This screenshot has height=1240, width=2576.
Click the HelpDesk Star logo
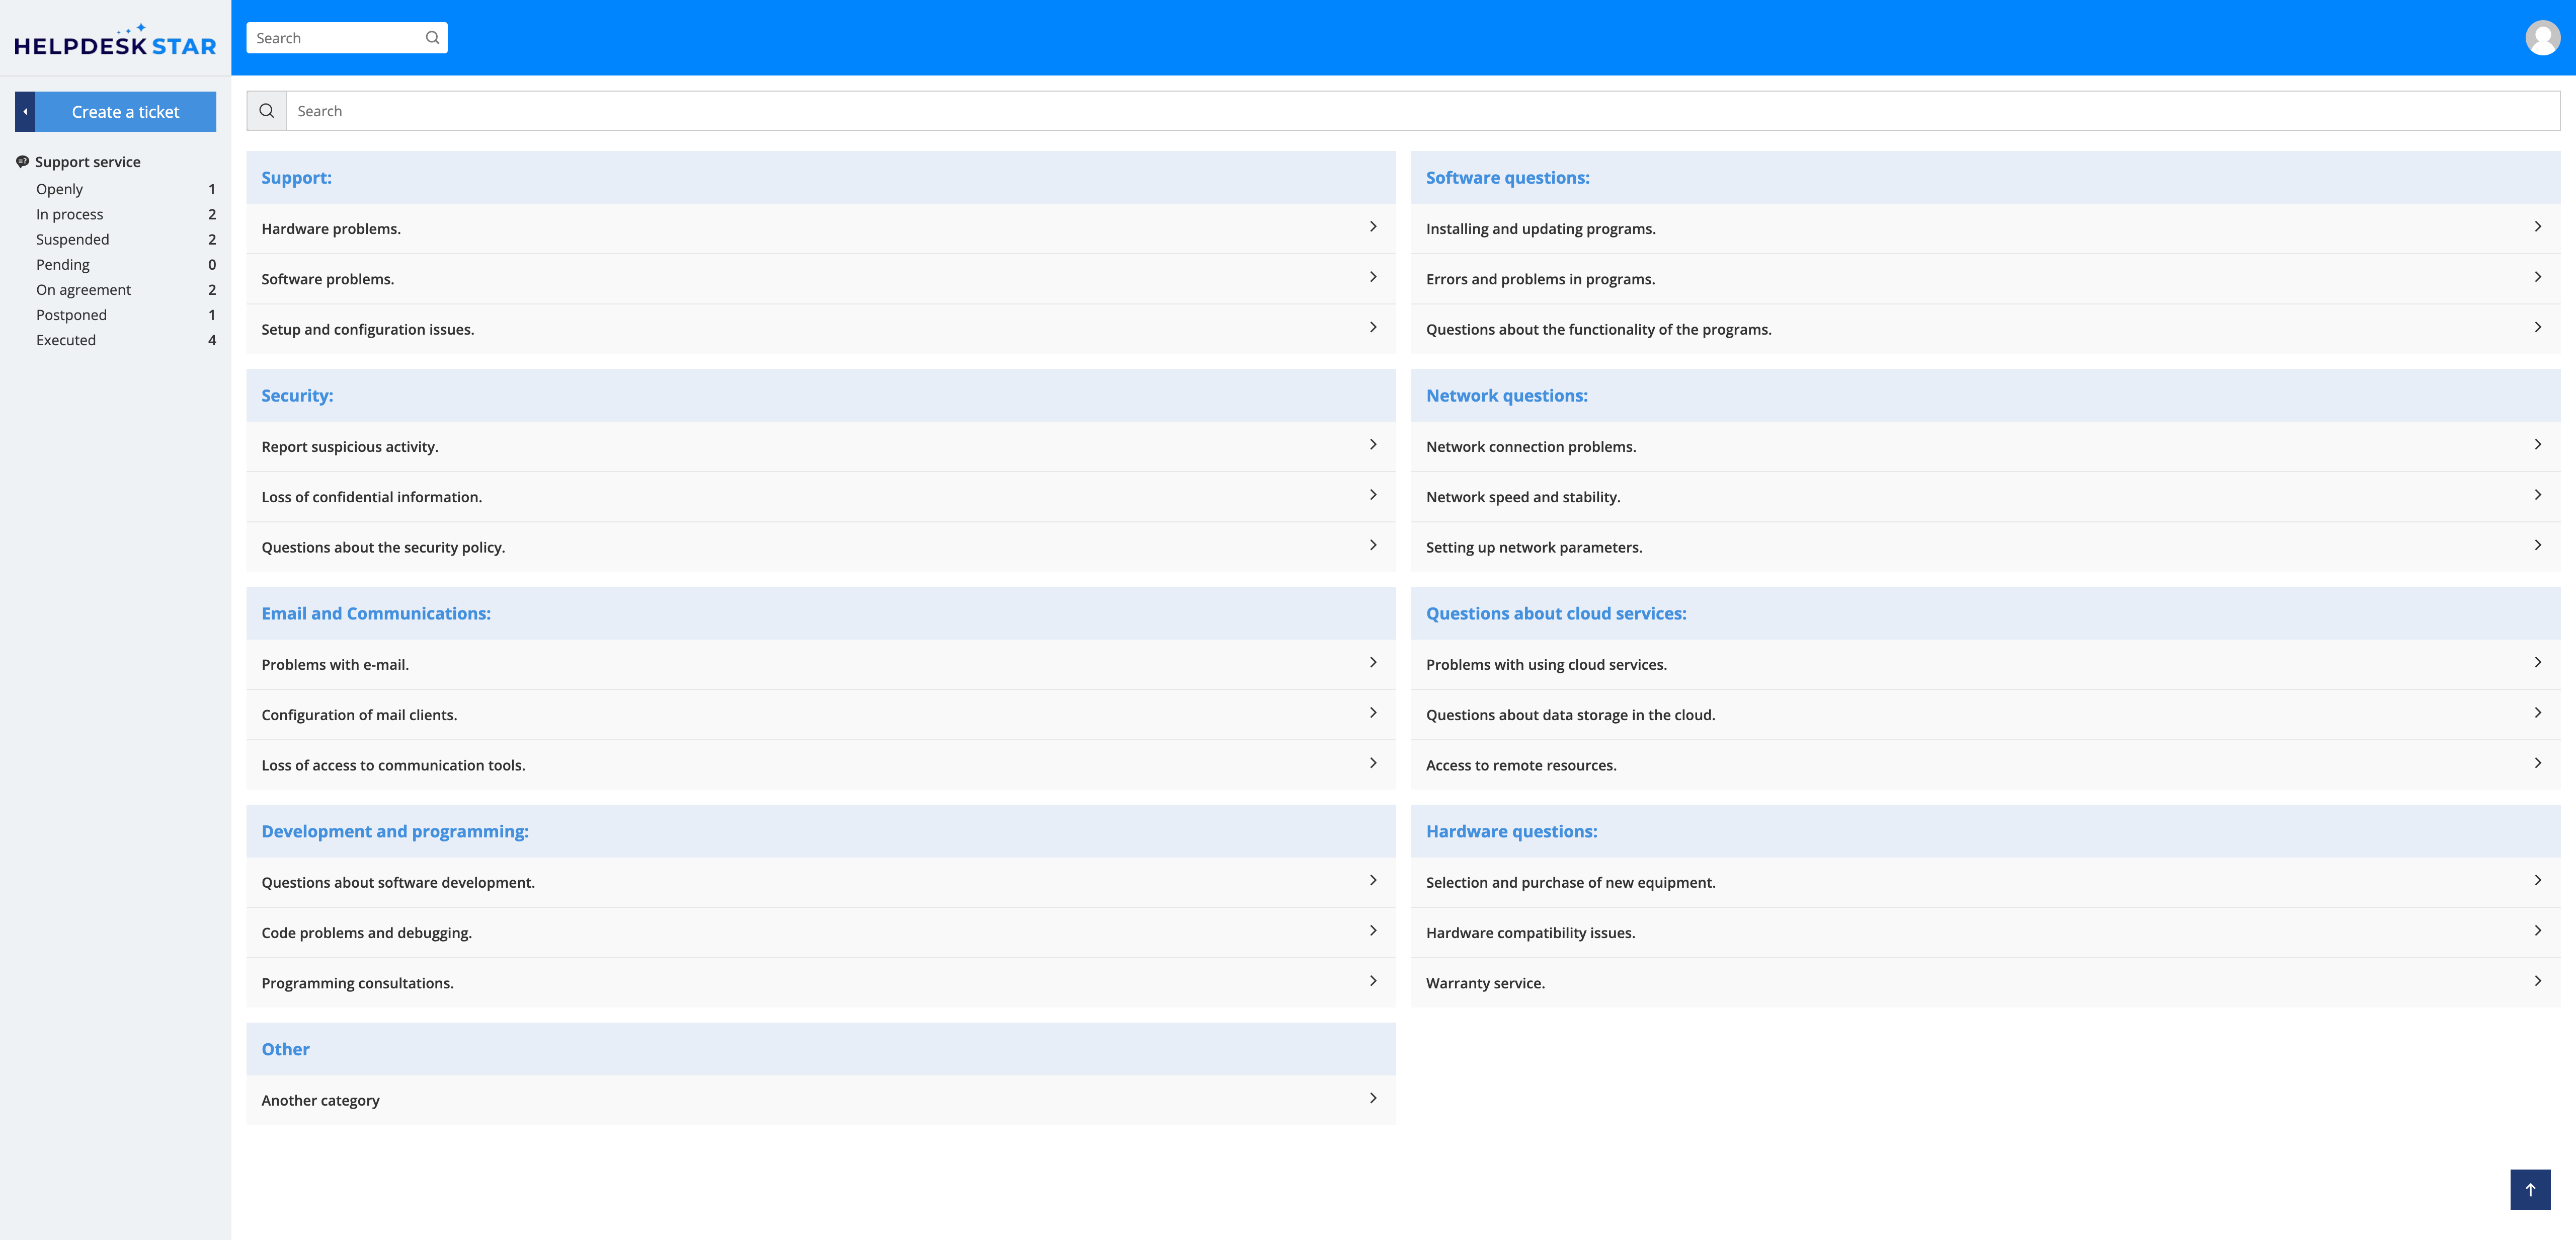point(115,42)
